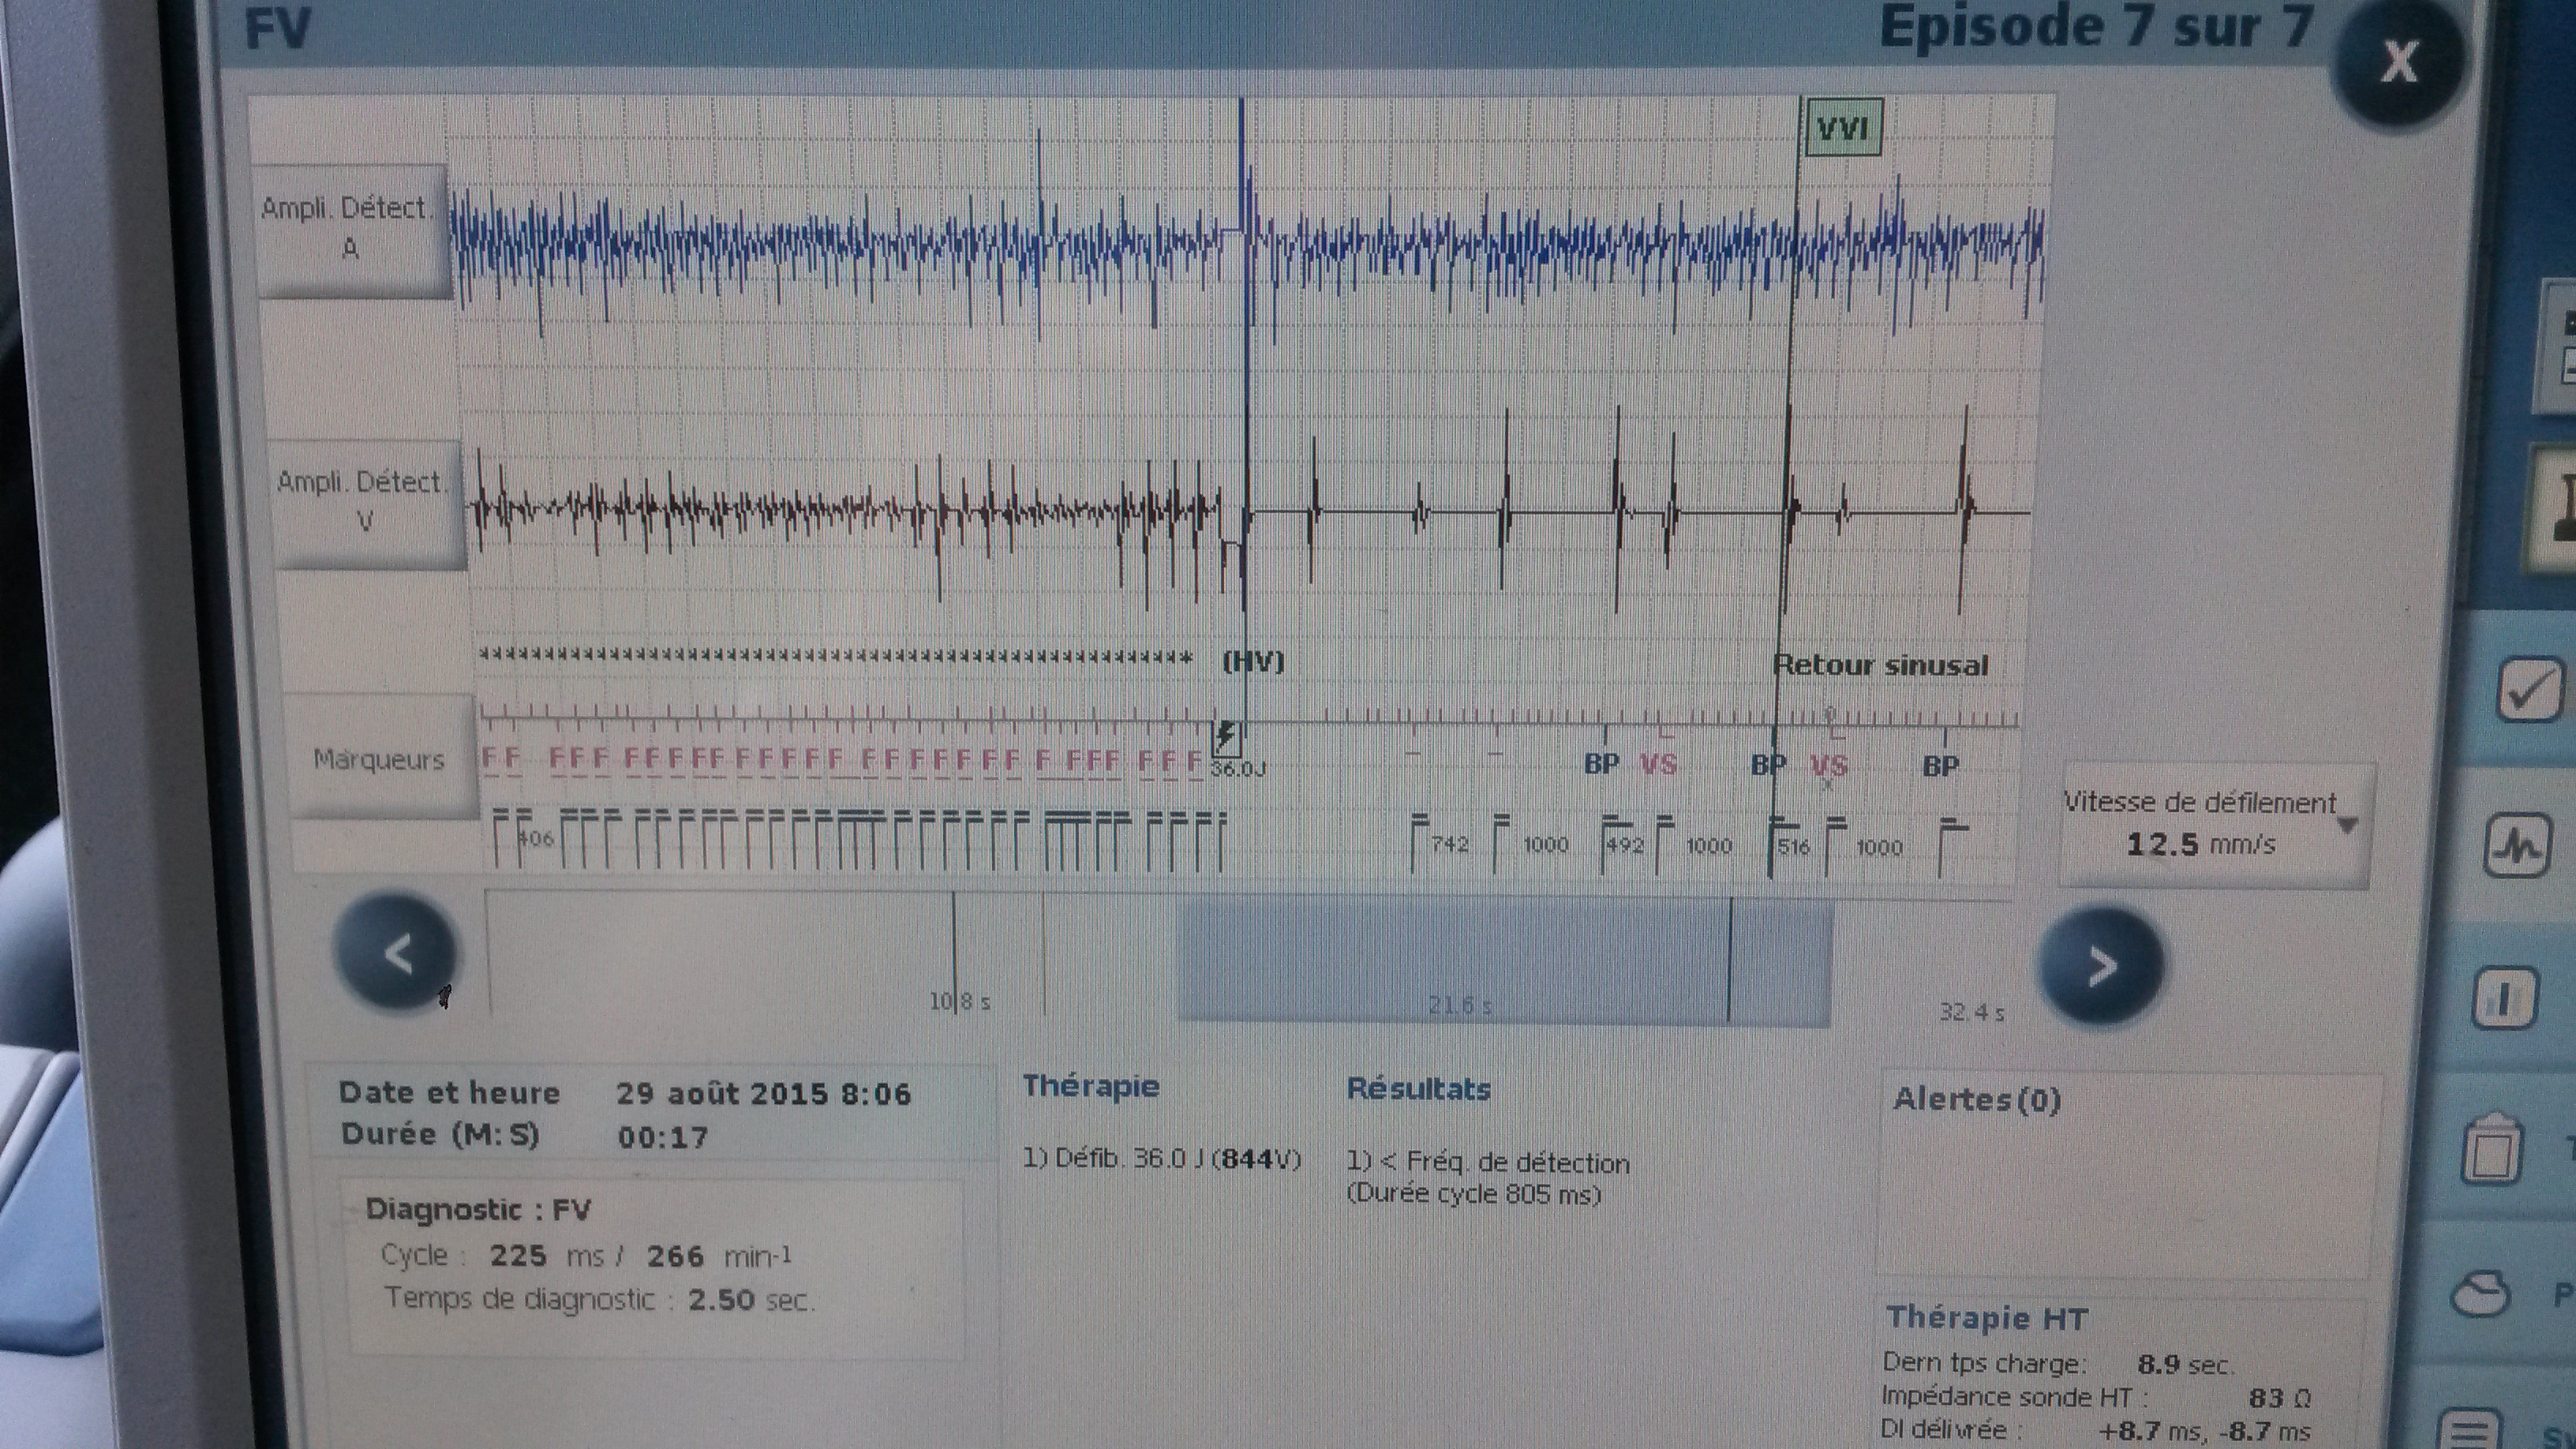This screenshot has height=1449, width=2576.
Task: Toggle the Marqueurs channel button
Action: click(379, 759)
